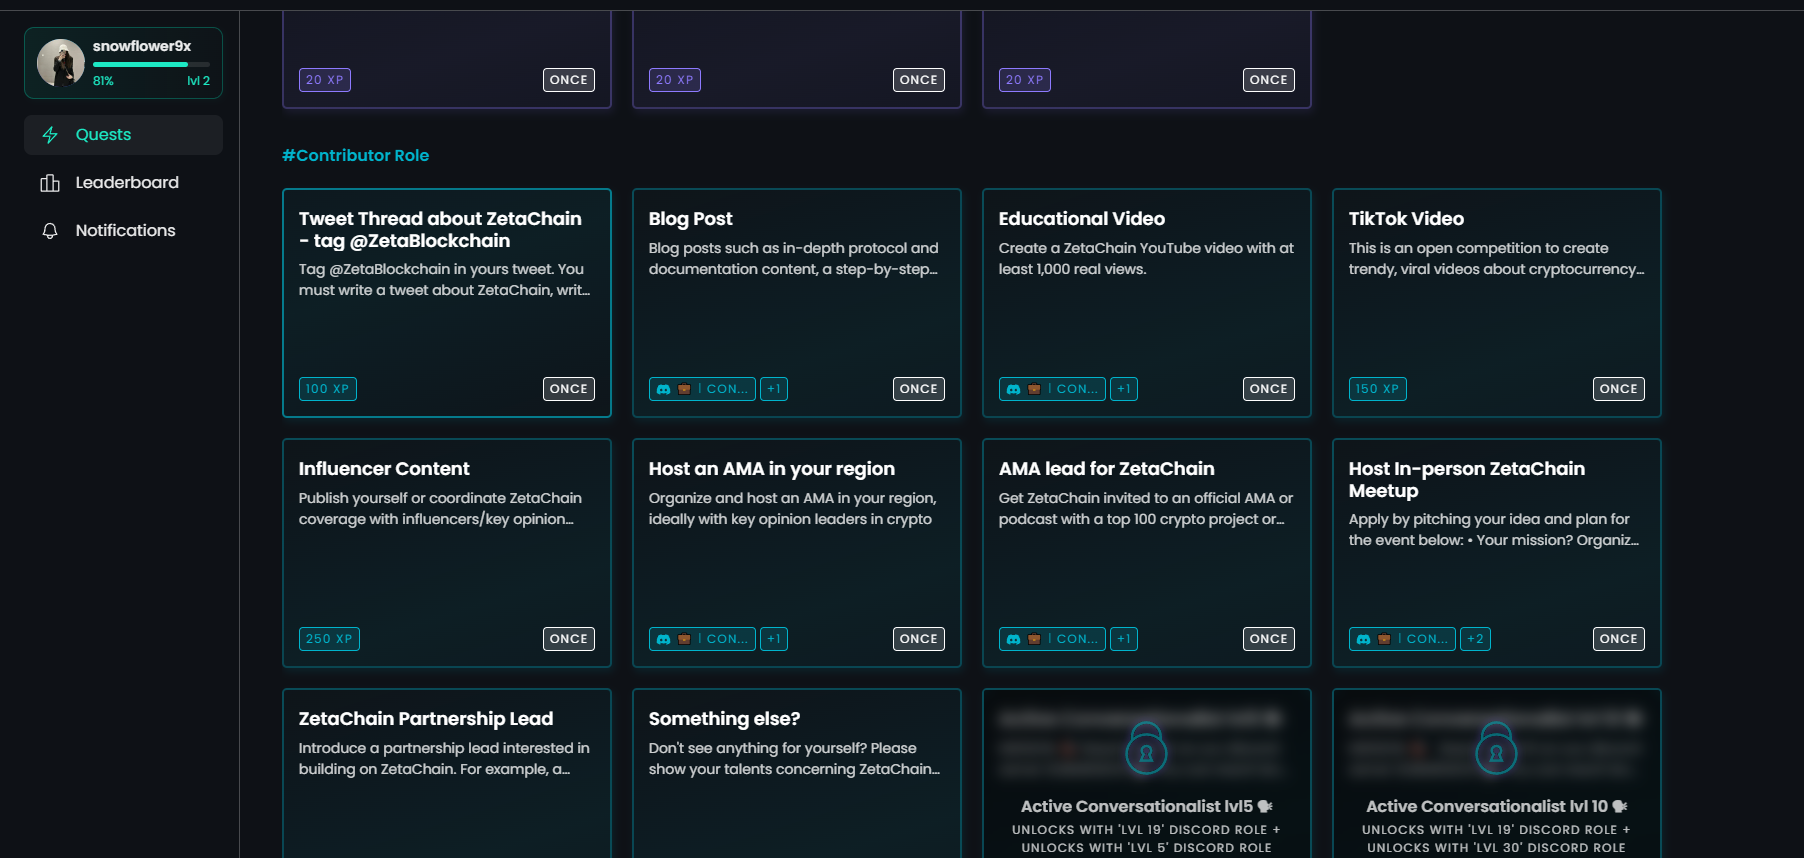
Task: Click the #Contributor Role heading link
Action: coord(355,156)
